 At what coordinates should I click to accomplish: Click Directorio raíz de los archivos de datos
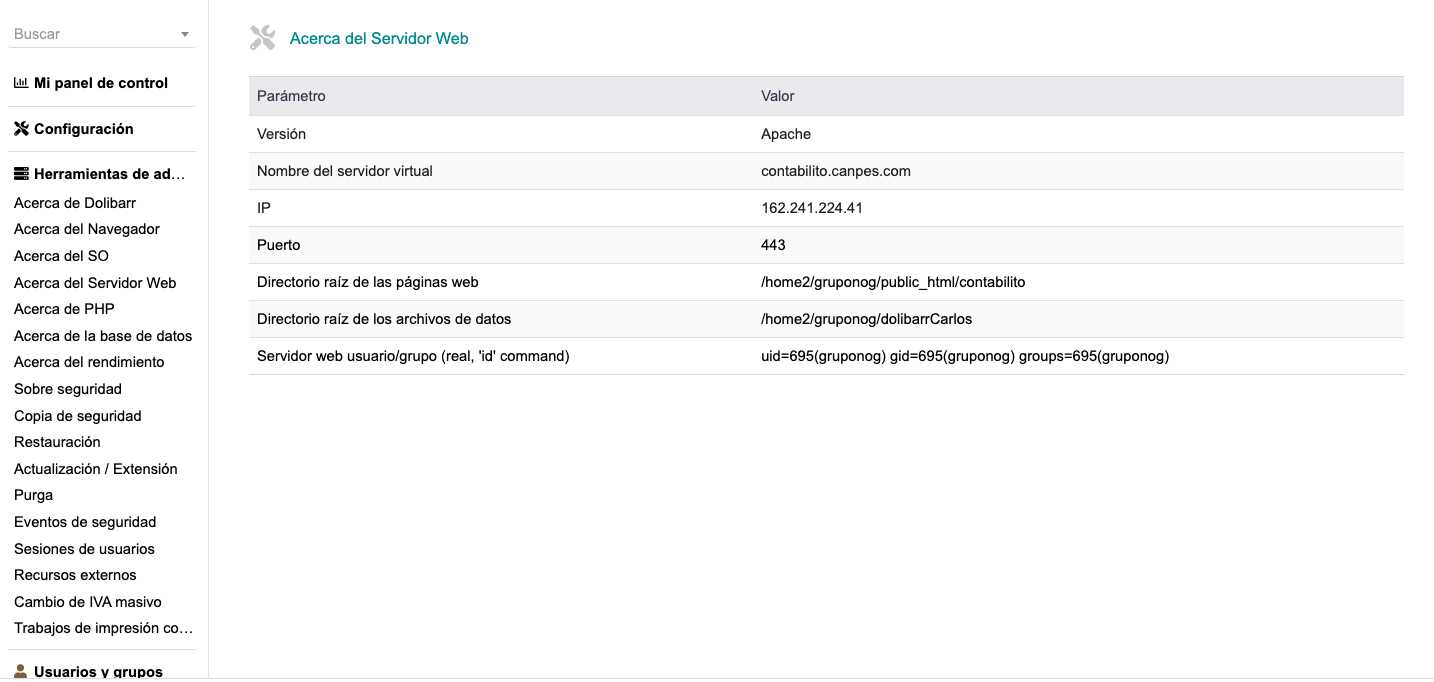pyautogui.click(x=384, y=319)
